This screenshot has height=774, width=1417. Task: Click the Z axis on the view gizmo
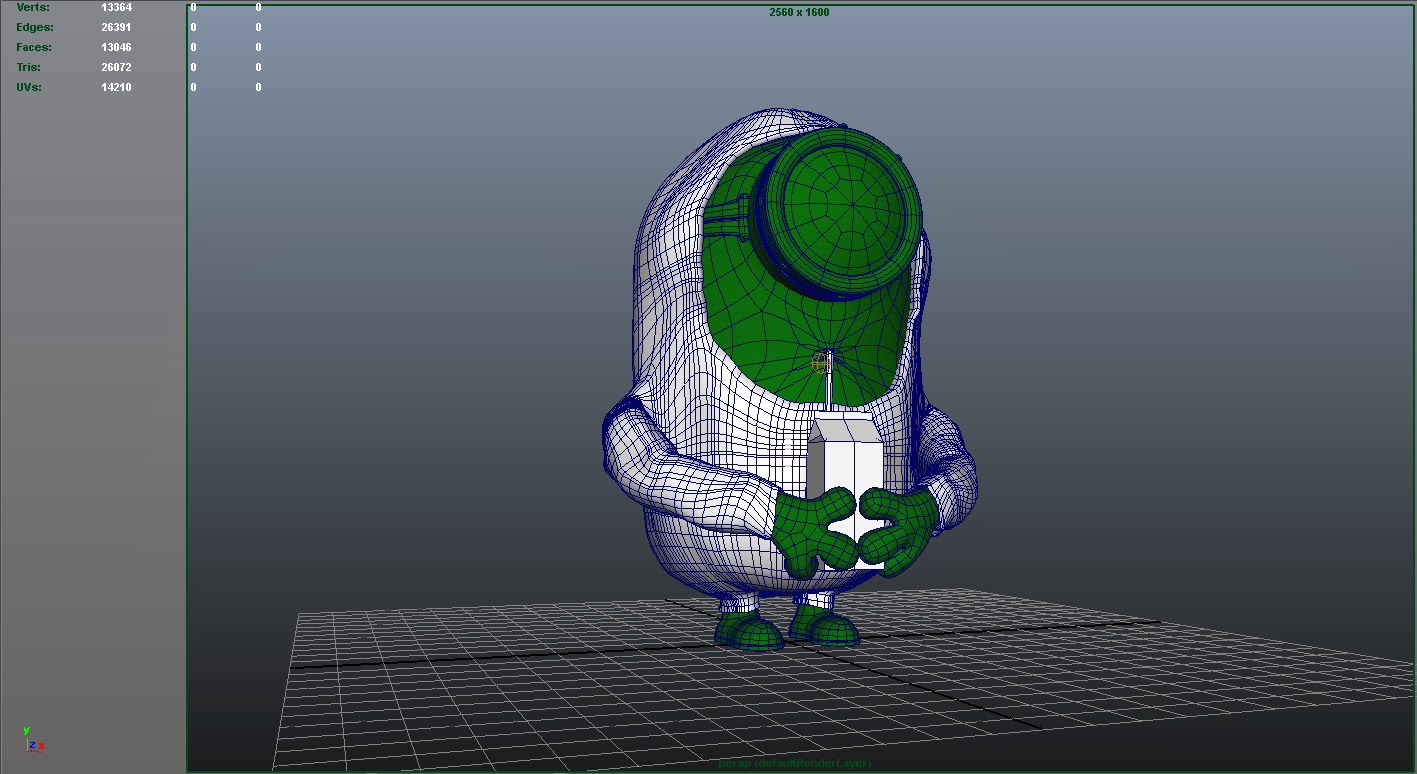point(32,745)
